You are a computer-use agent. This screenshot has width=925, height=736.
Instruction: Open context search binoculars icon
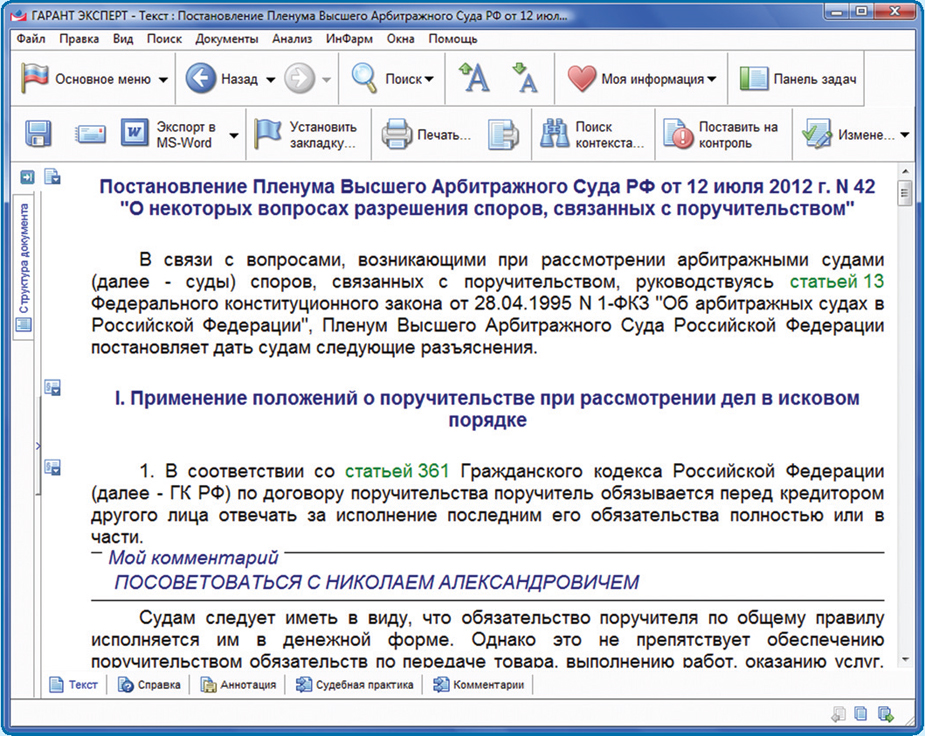(592, 134)
